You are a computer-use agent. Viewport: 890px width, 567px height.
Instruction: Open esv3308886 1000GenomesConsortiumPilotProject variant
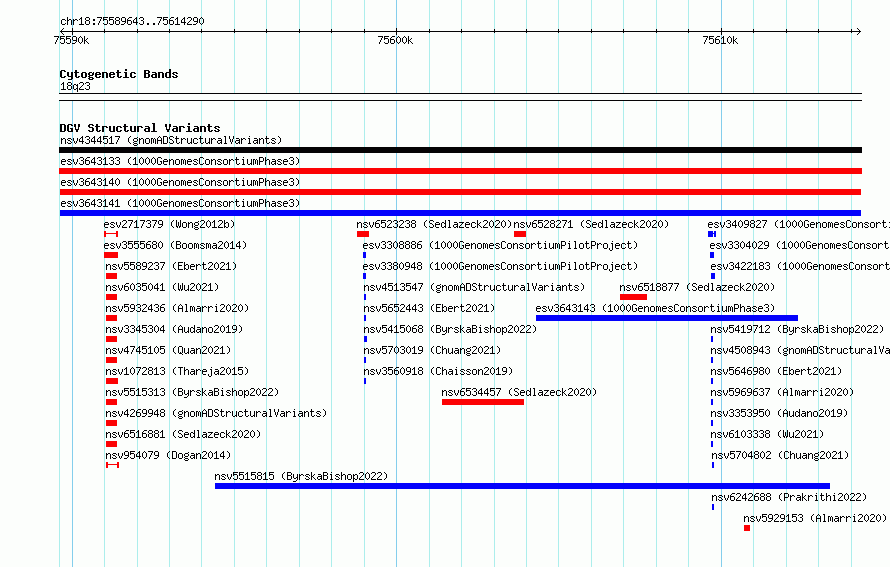tap(500, 245)
